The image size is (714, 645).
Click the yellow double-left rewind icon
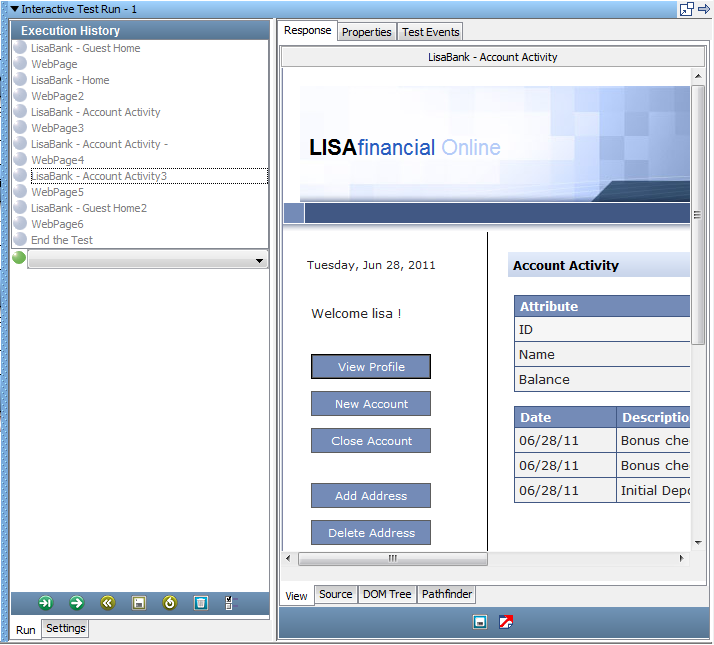click(x=107, y=603)
